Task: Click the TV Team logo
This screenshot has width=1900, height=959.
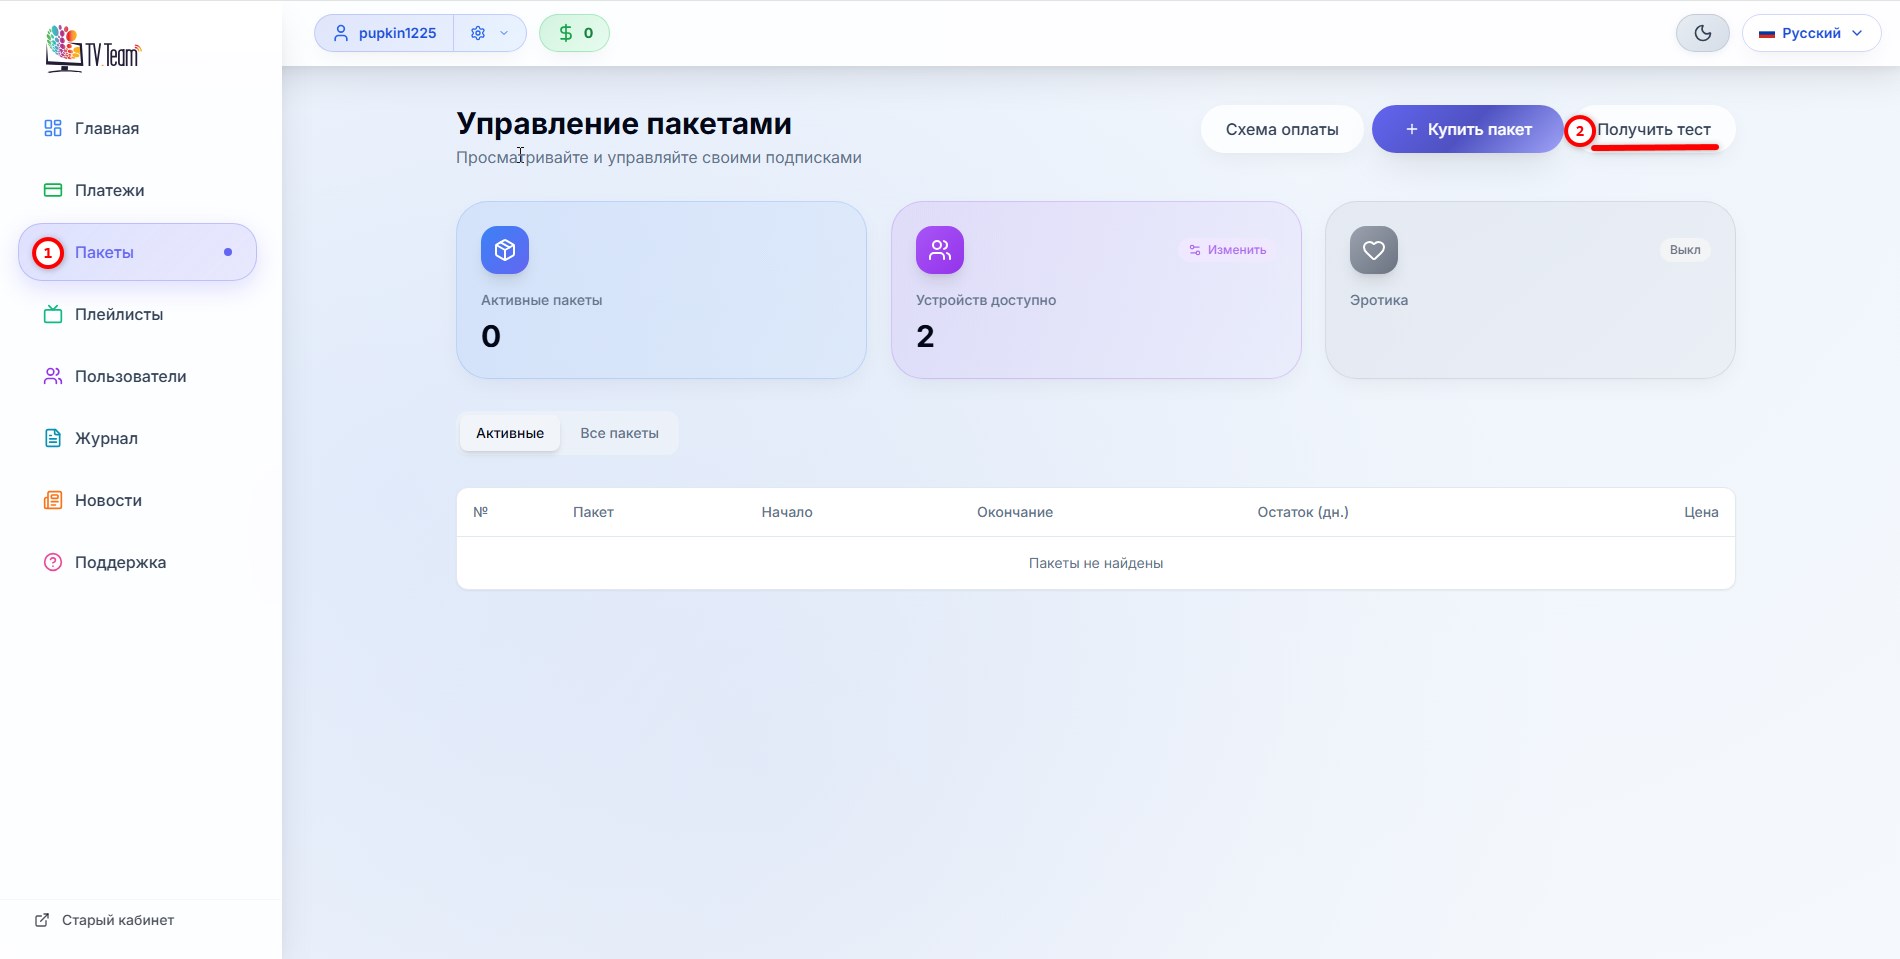Action: point(93,49)
